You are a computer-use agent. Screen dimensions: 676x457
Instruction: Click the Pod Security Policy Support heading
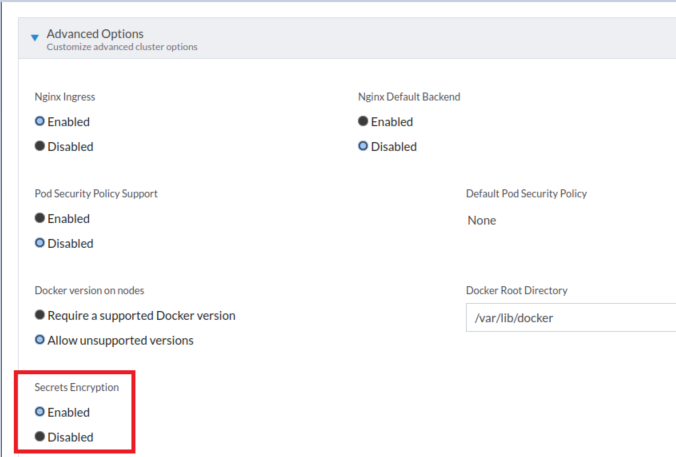[96, 194]
